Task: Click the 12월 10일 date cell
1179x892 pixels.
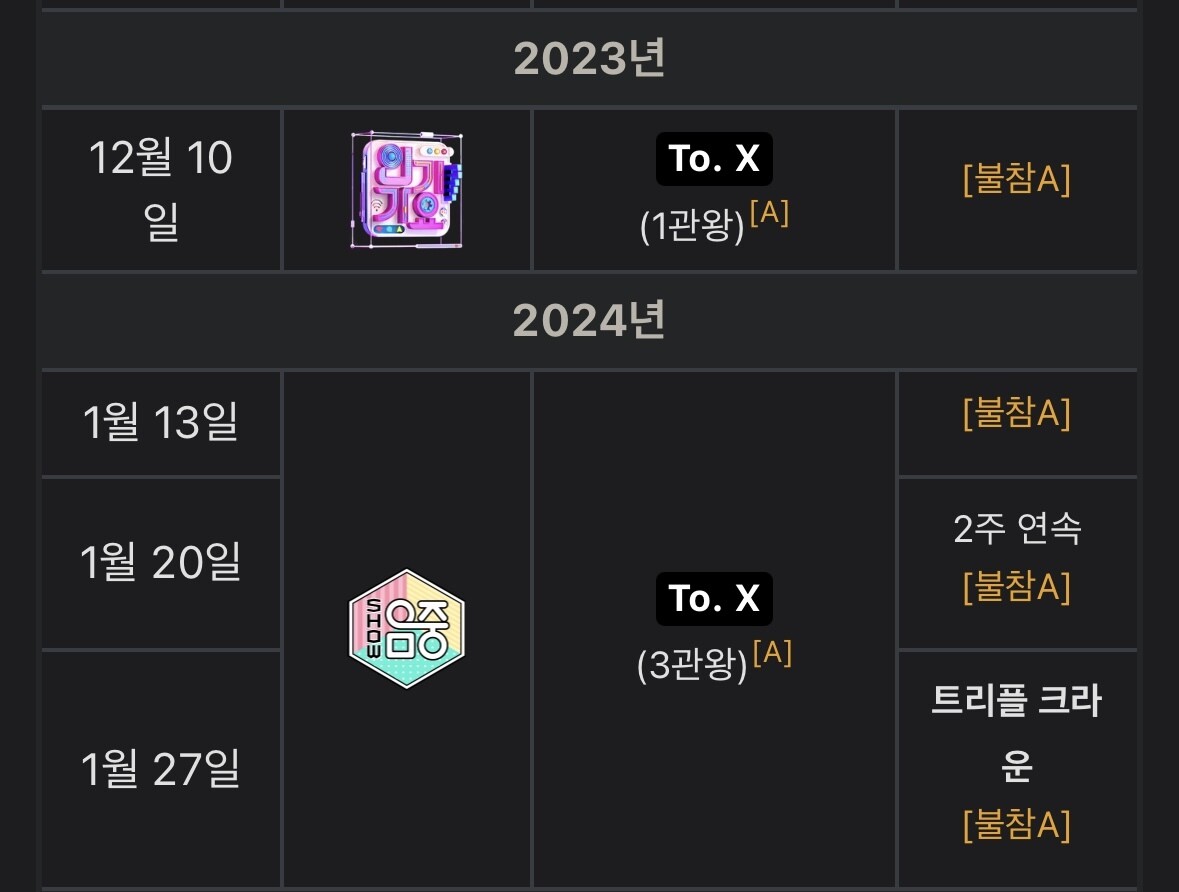Action: pyautogui.click(x=161, y=190)
